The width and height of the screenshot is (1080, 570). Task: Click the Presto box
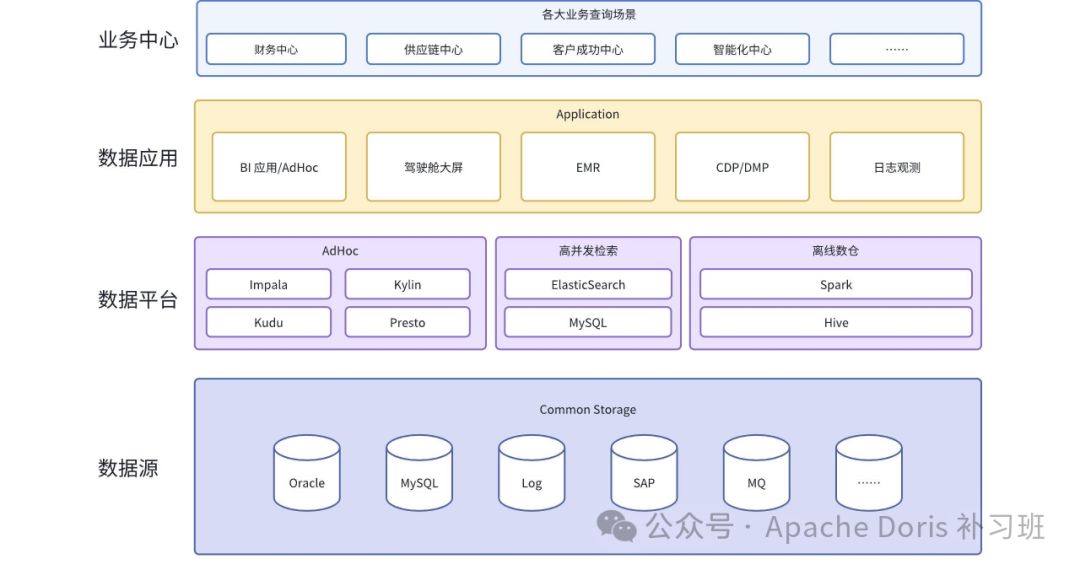[x=407, y=322]
